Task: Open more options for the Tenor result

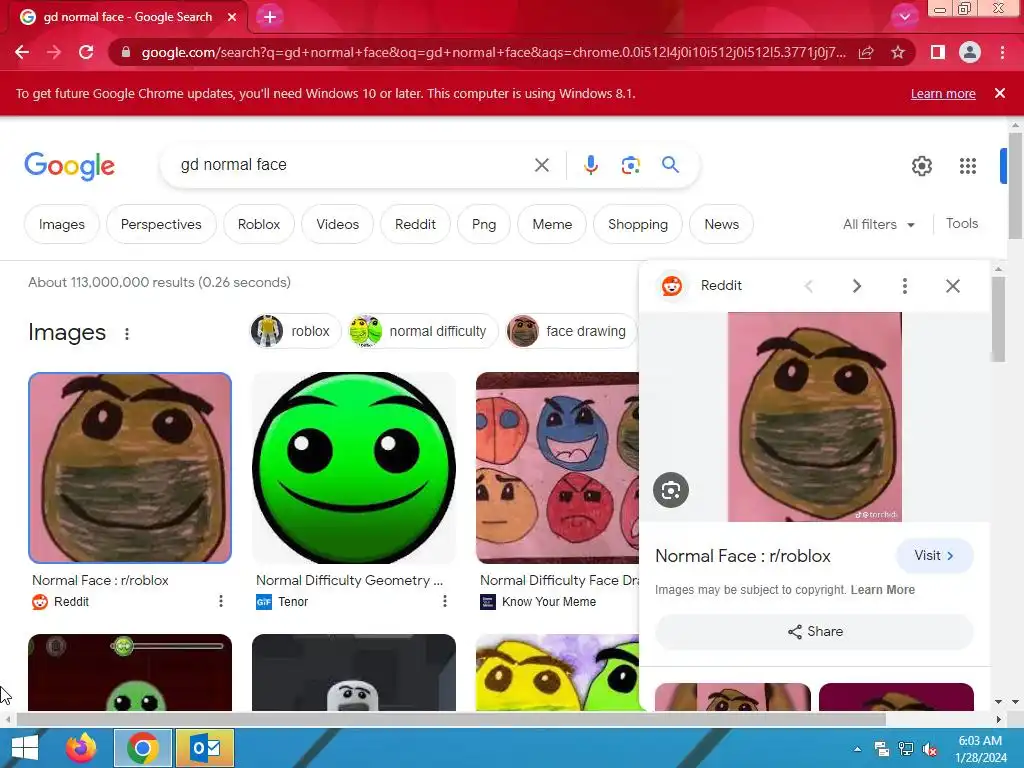Action: pos(445,601)
